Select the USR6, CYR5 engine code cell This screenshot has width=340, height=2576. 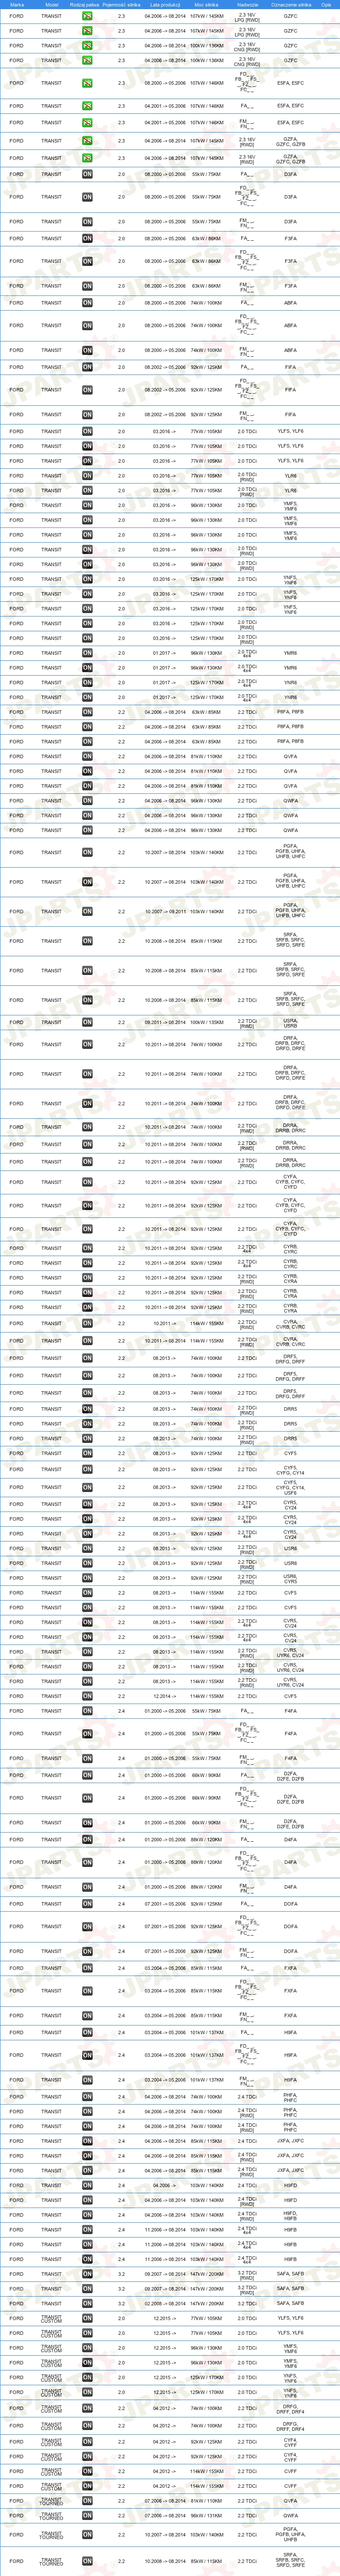tap(290, 1579)
